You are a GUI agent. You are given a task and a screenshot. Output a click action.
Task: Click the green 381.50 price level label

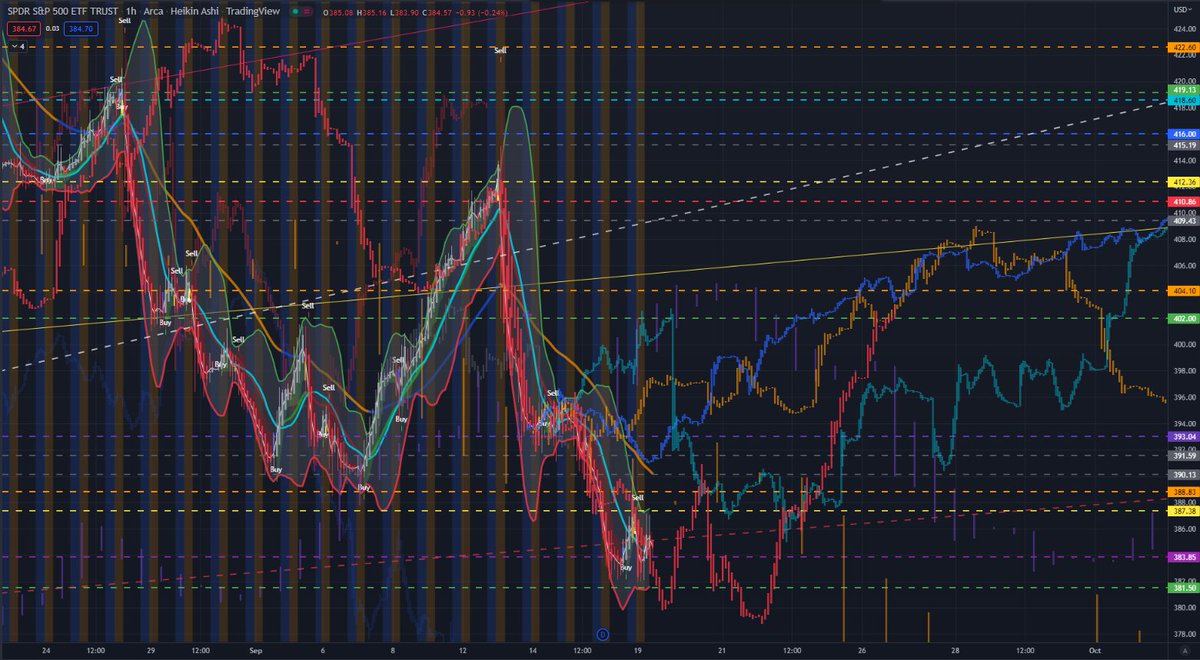tap(1183, 588)
